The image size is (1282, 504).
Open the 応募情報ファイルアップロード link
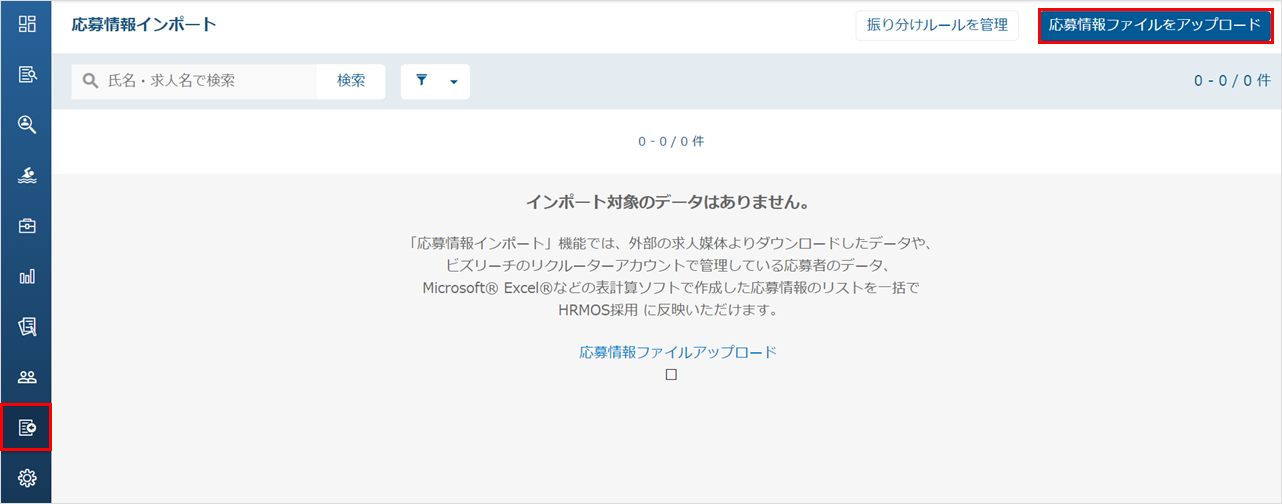(x=678, y=352)
